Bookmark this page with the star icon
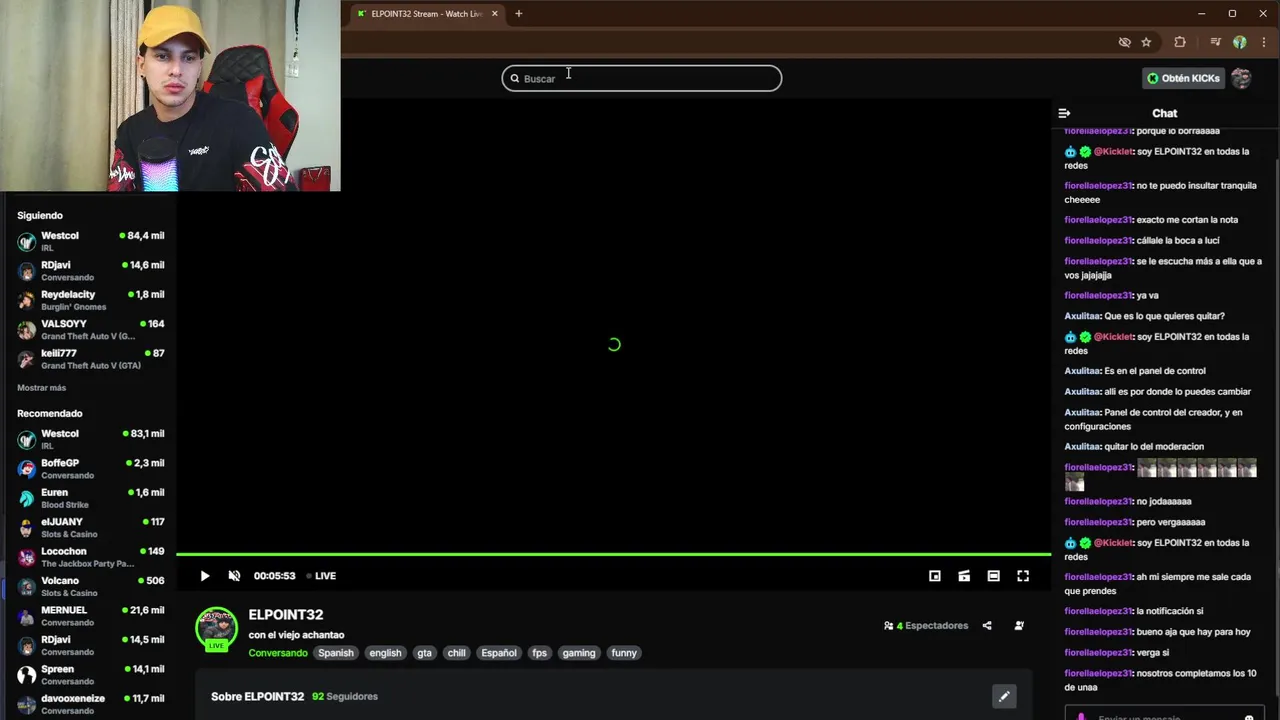 coord(1147,42)
